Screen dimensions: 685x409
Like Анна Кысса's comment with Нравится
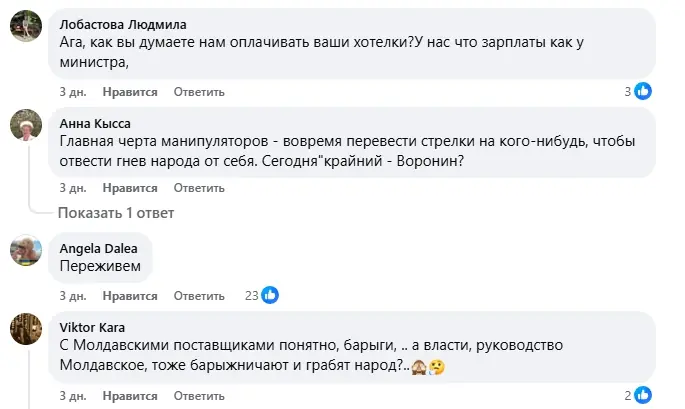point(130,188)
